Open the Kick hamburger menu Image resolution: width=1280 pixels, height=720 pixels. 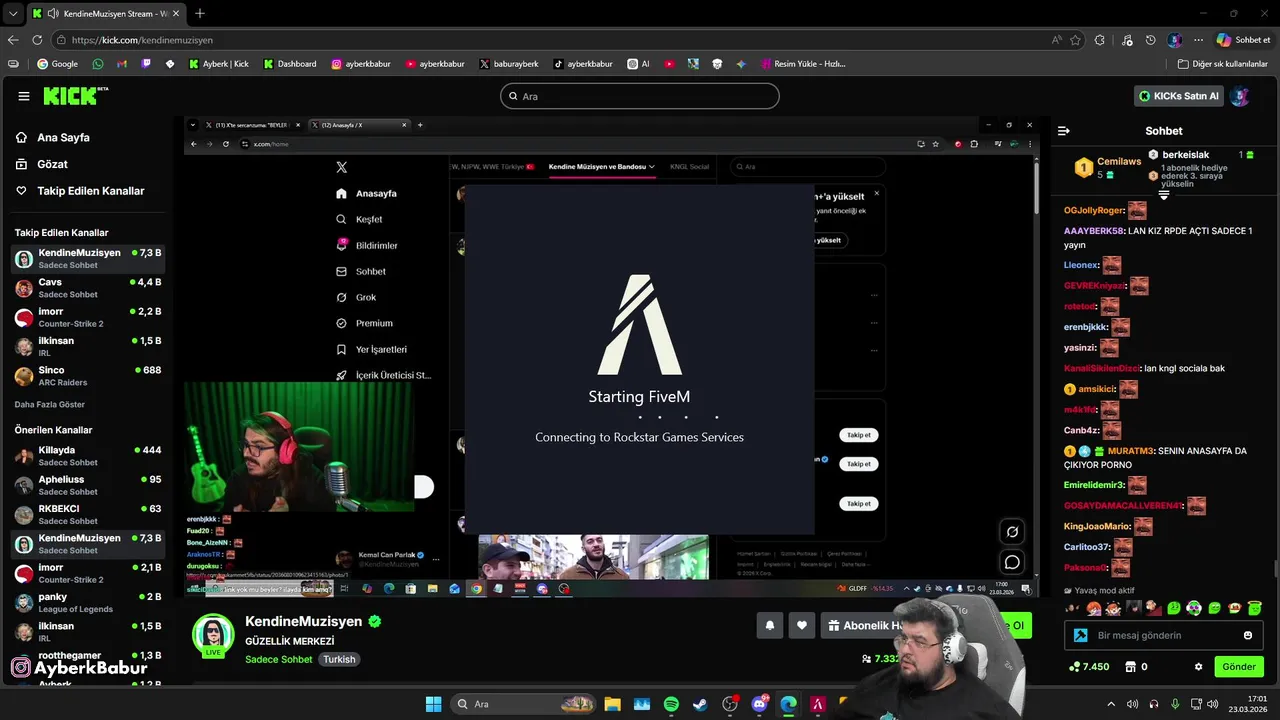24,96
